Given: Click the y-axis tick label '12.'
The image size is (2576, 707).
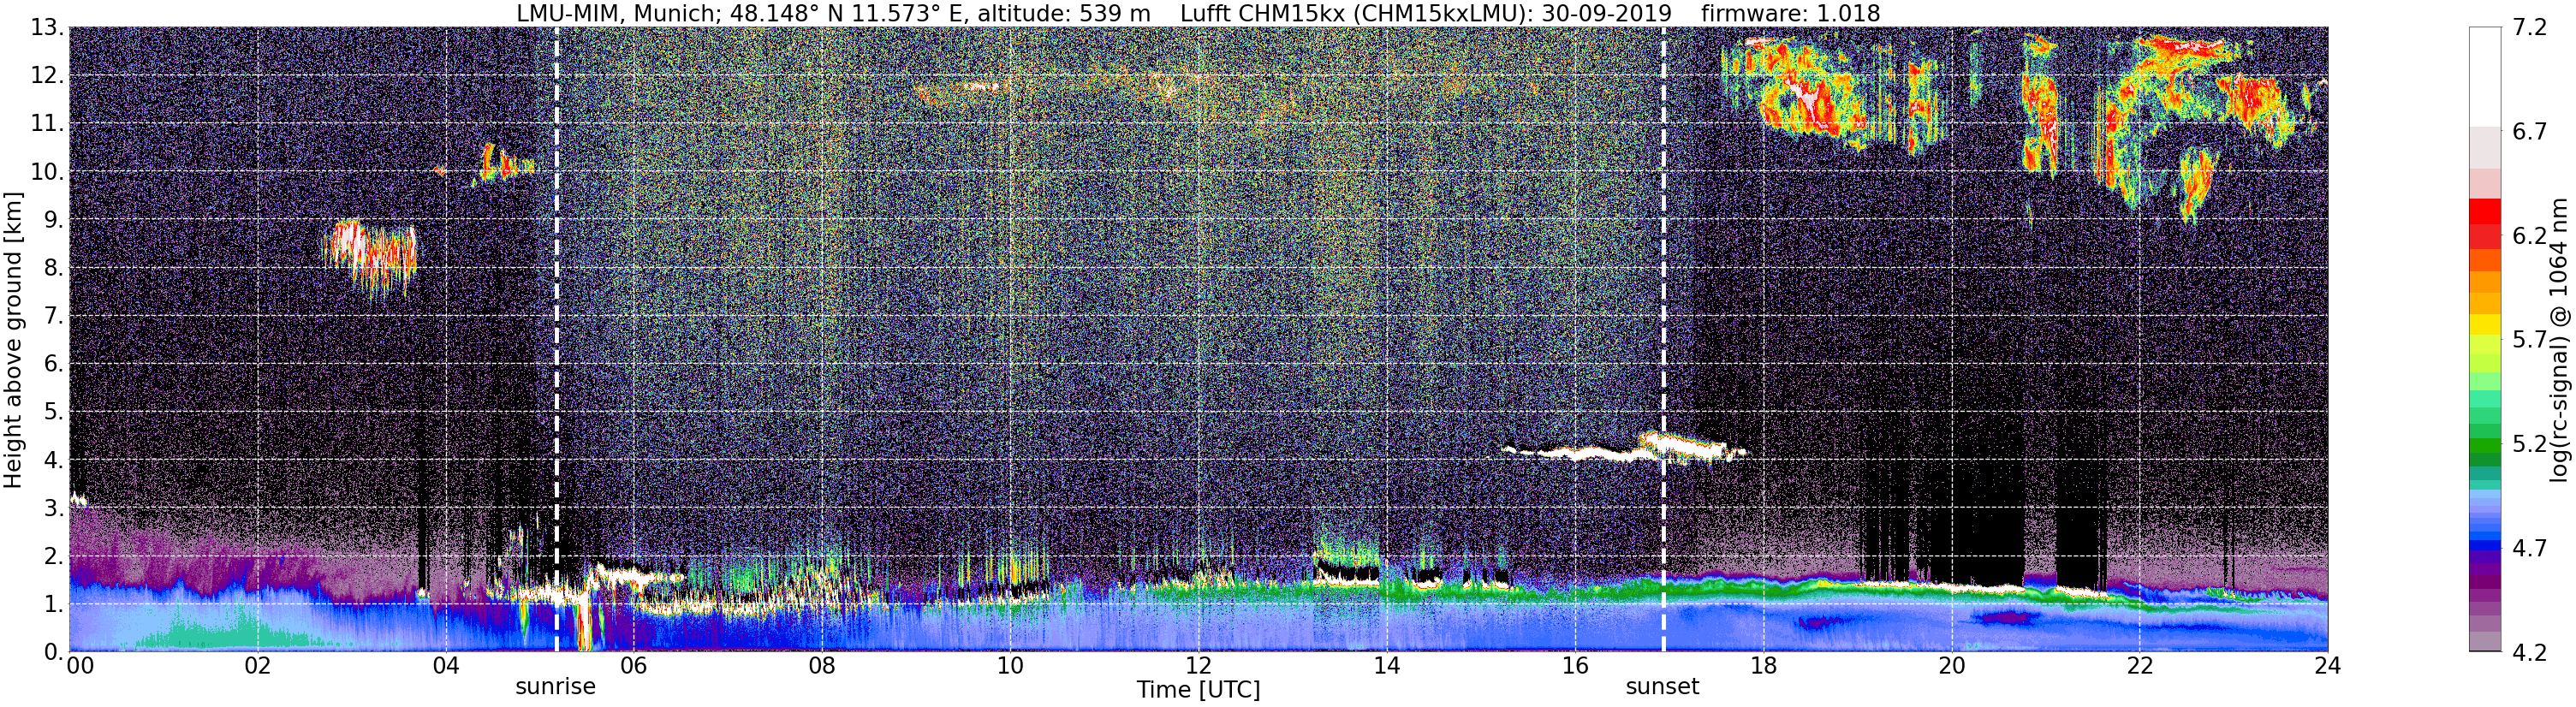Looking at the screenshot, I should 46,76.
